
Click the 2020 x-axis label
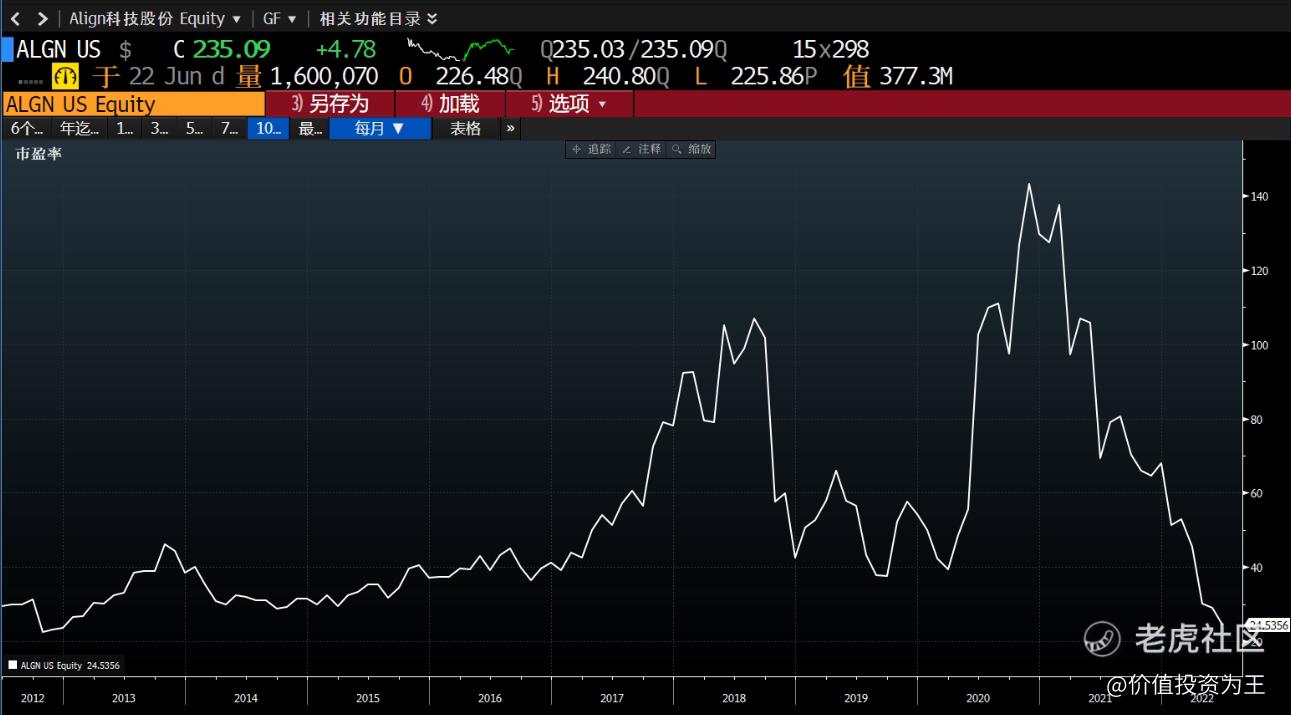click(x=978, y=698)
